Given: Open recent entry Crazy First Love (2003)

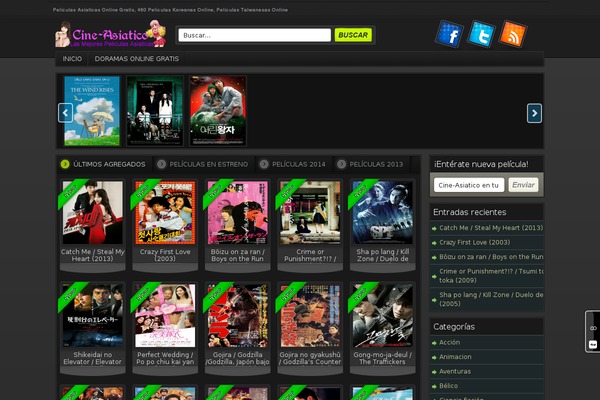Looking at the screenshot, I should (474, 242).
